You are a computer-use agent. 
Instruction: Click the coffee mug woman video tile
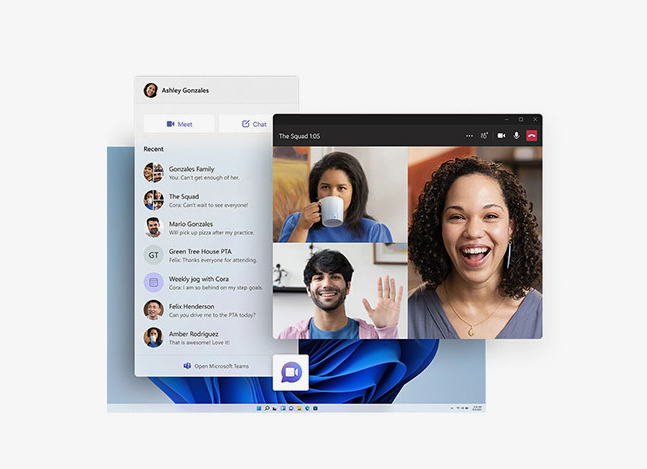click(x=340, y=194)
